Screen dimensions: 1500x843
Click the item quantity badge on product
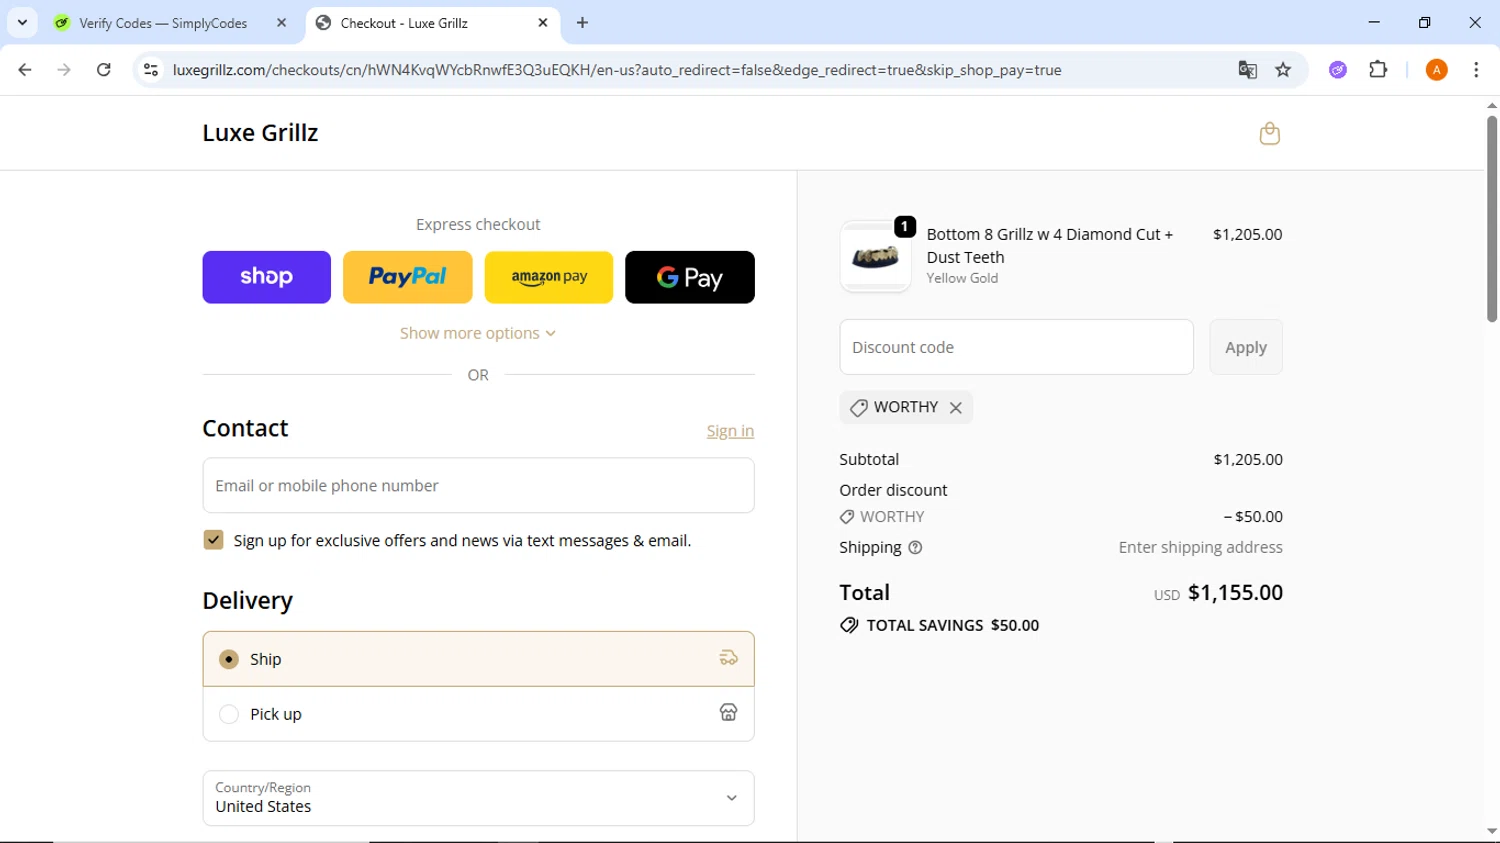(905, 227)
